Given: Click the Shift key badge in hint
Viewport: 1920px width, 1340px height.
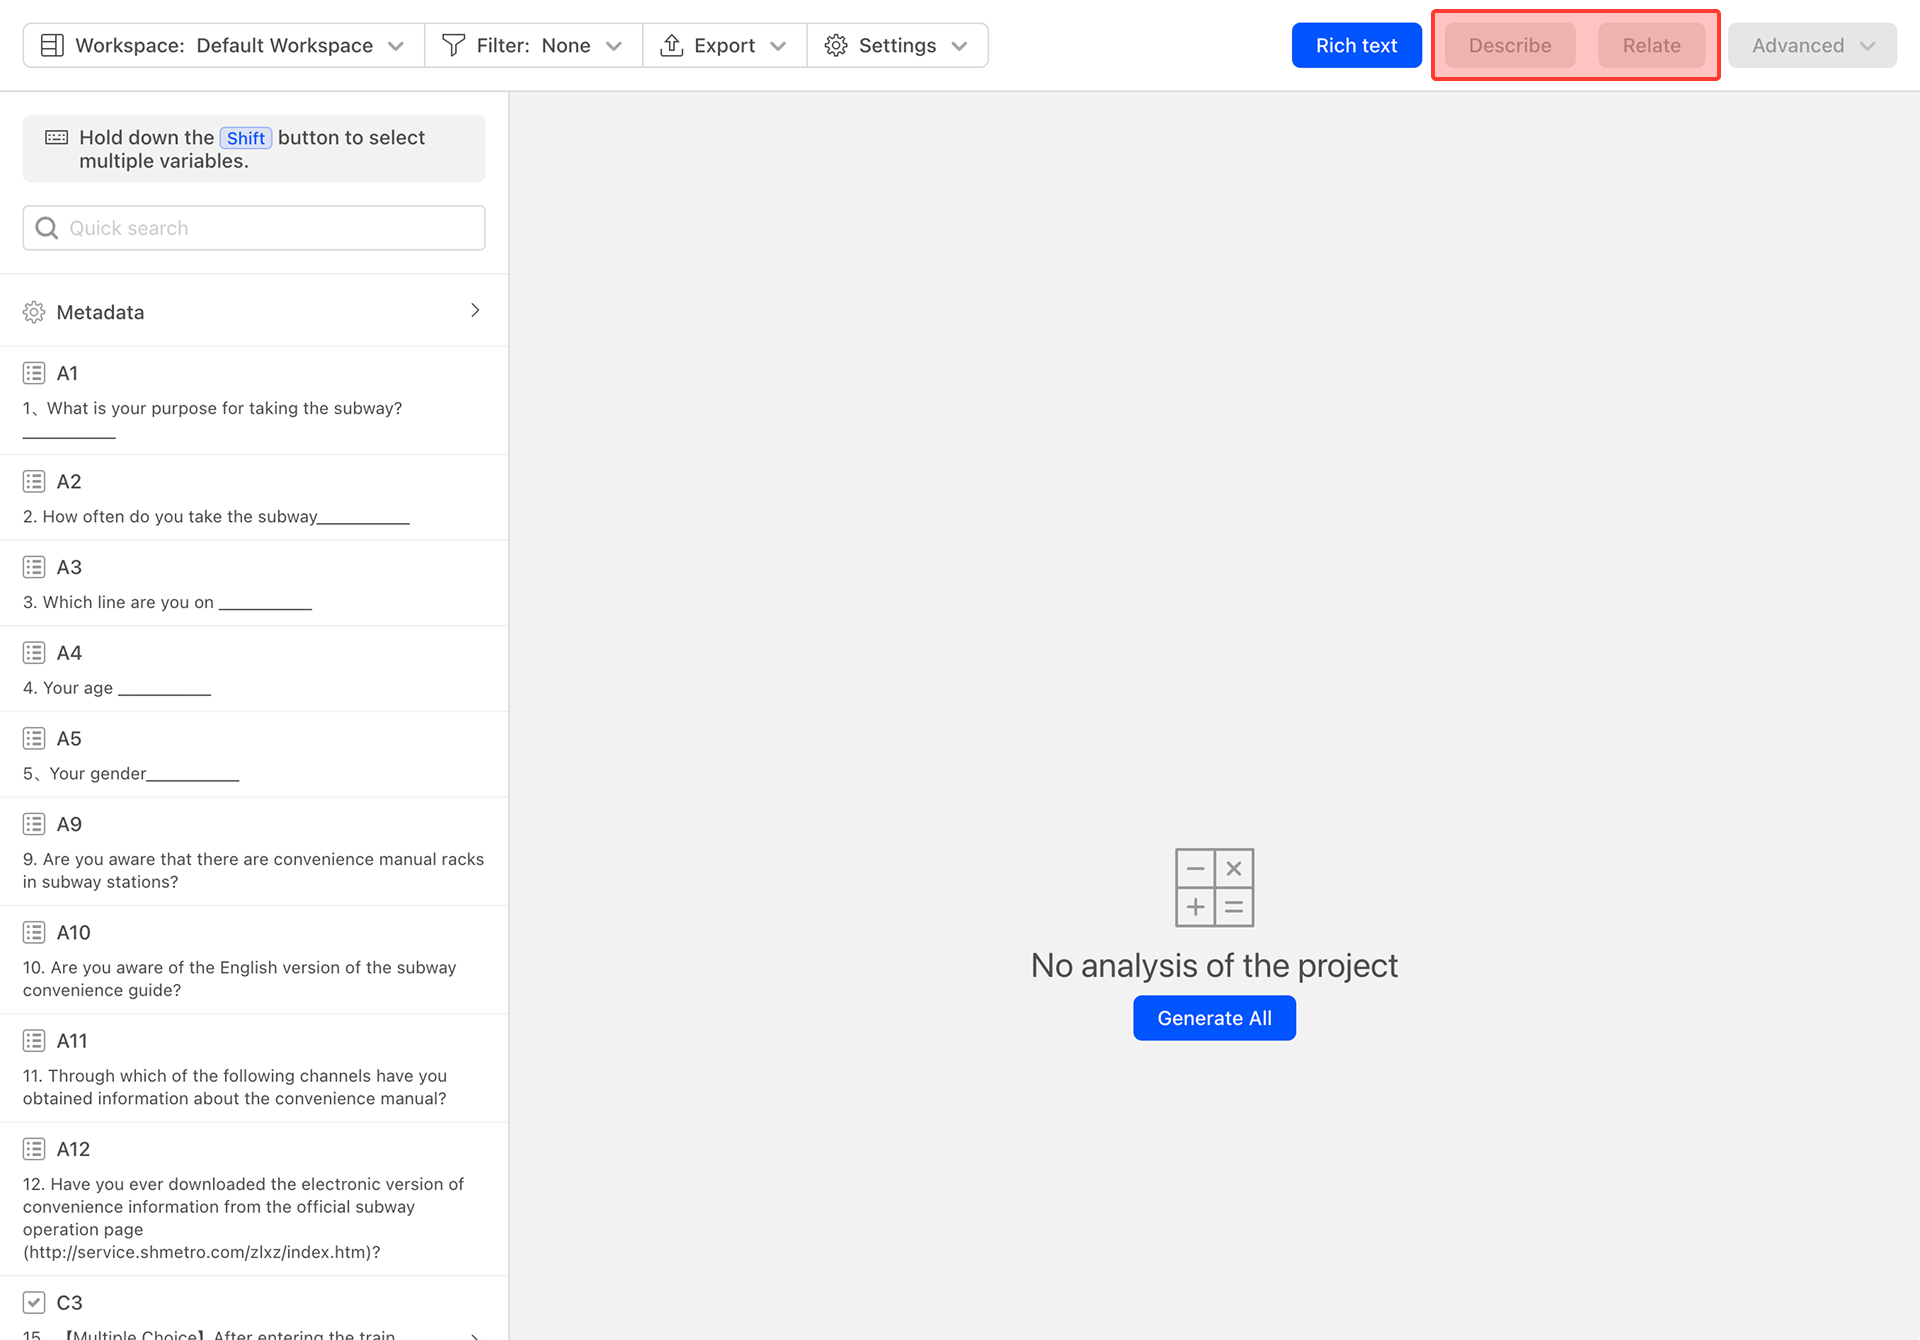Looking at the screenshot, I should 246,138.
